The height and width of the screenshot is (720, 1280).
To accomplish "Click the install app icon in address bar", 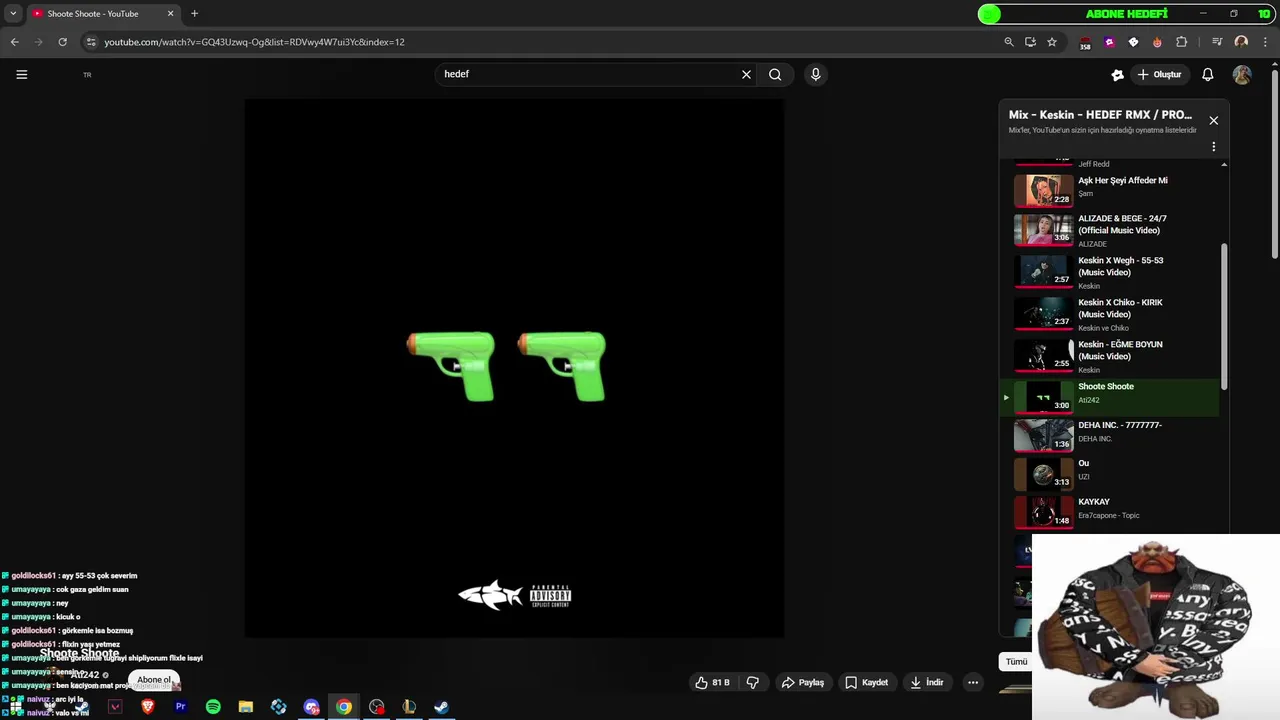I will click(1030, 42).
